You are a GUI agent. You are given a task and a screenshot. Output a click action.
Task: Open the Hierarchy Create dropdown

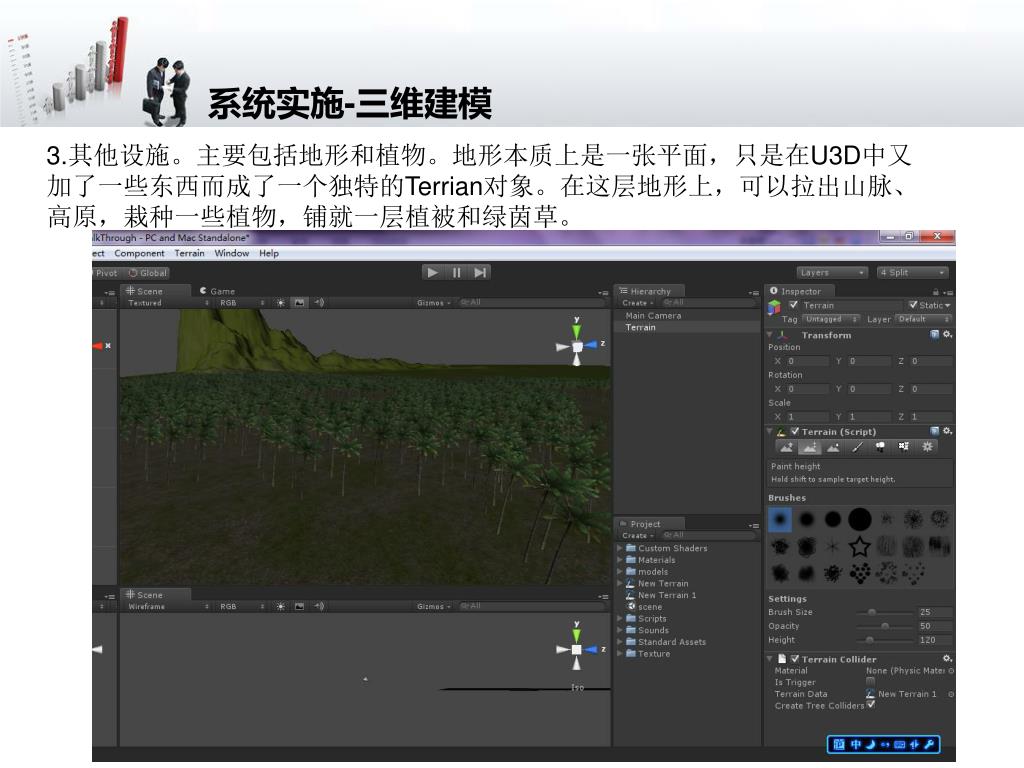pos(637,303)
